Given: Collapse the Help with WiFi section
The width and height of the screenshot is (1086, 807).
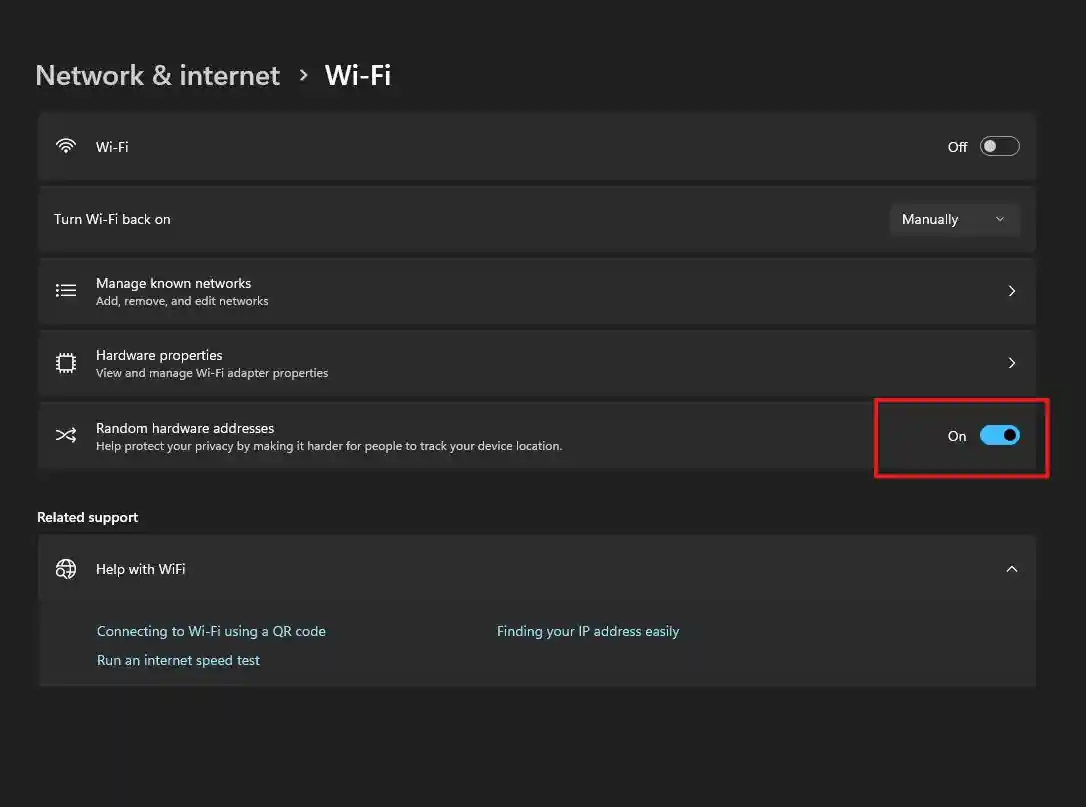Looking at the screenshot, I should point(1011,568).
